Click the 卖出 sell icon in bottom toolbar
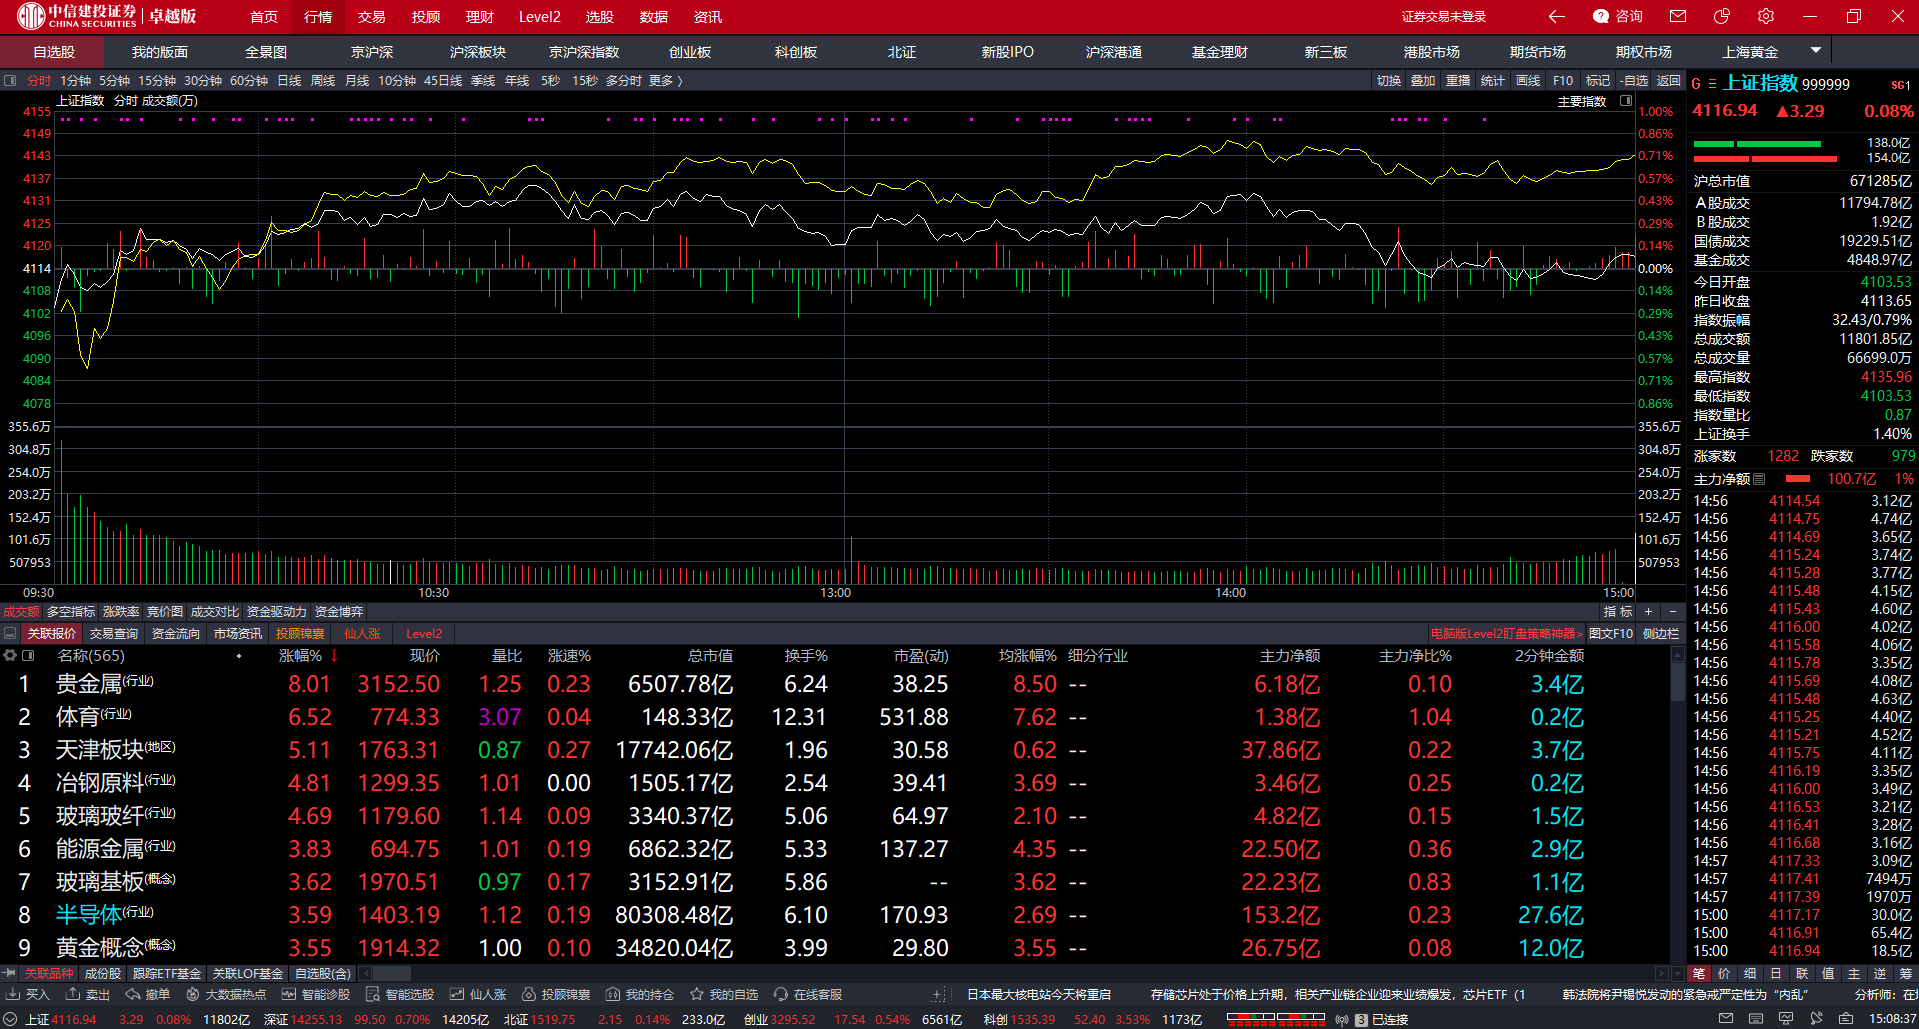Screen dimensions: 1919x1029 click(x=88, y=994)
